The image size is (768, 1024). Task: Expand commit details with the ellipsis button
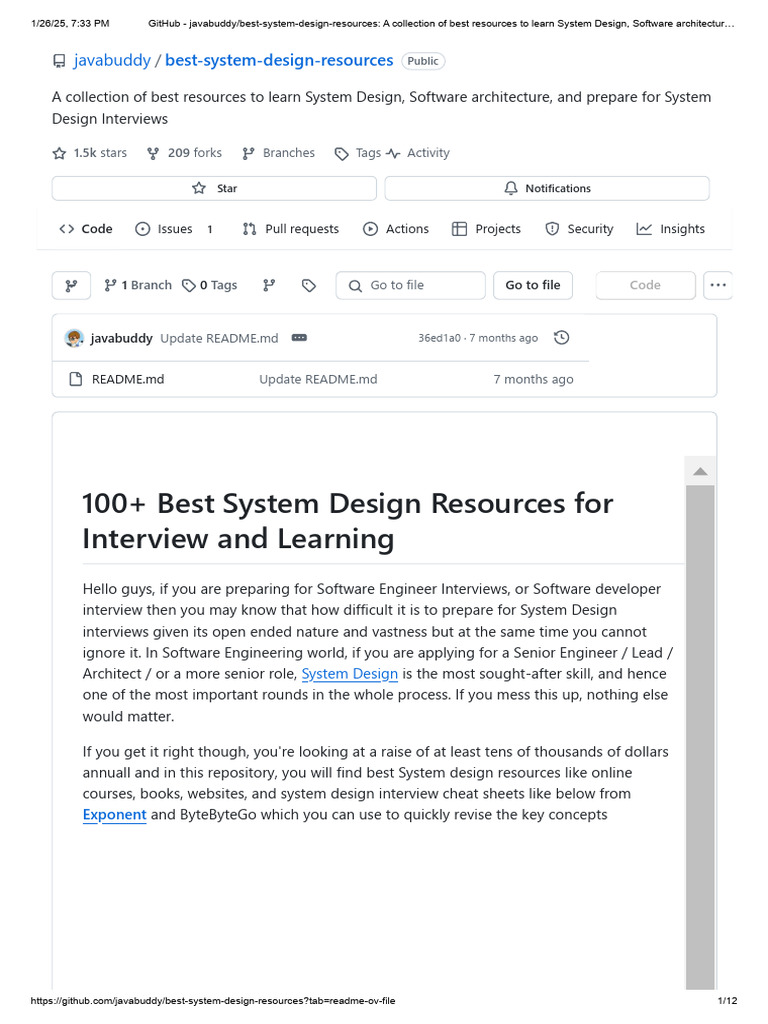click(299, 338)
